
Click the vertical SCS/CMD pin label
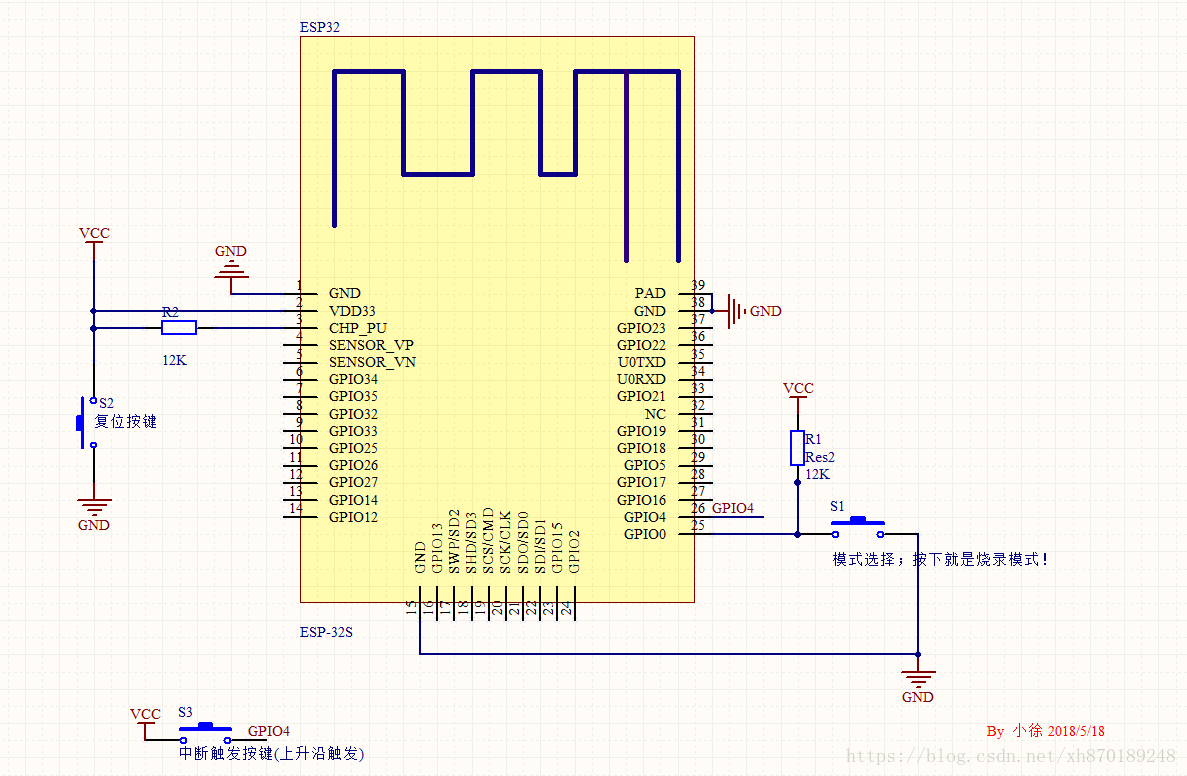coord(488,541)
